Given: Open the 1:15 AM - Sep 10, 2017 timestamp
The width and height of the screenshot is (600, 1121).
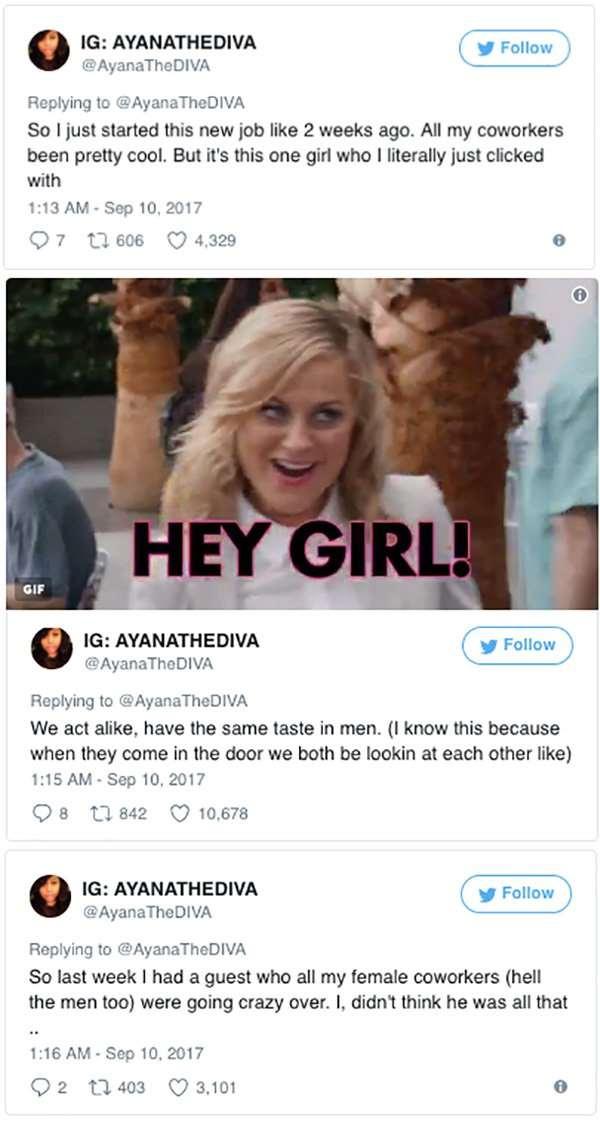Looking at the screenshot, I should [x=118, y=779].
